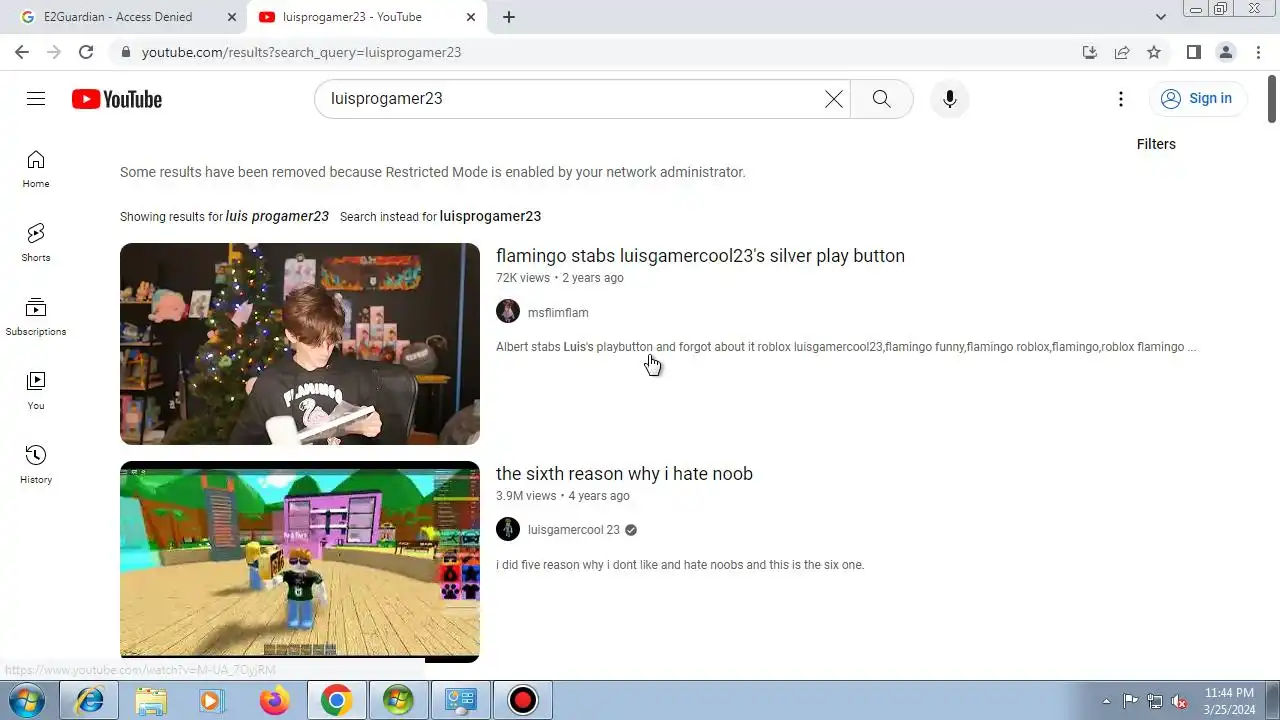Show hidden system tray icons arrow

coord(1106,701)
